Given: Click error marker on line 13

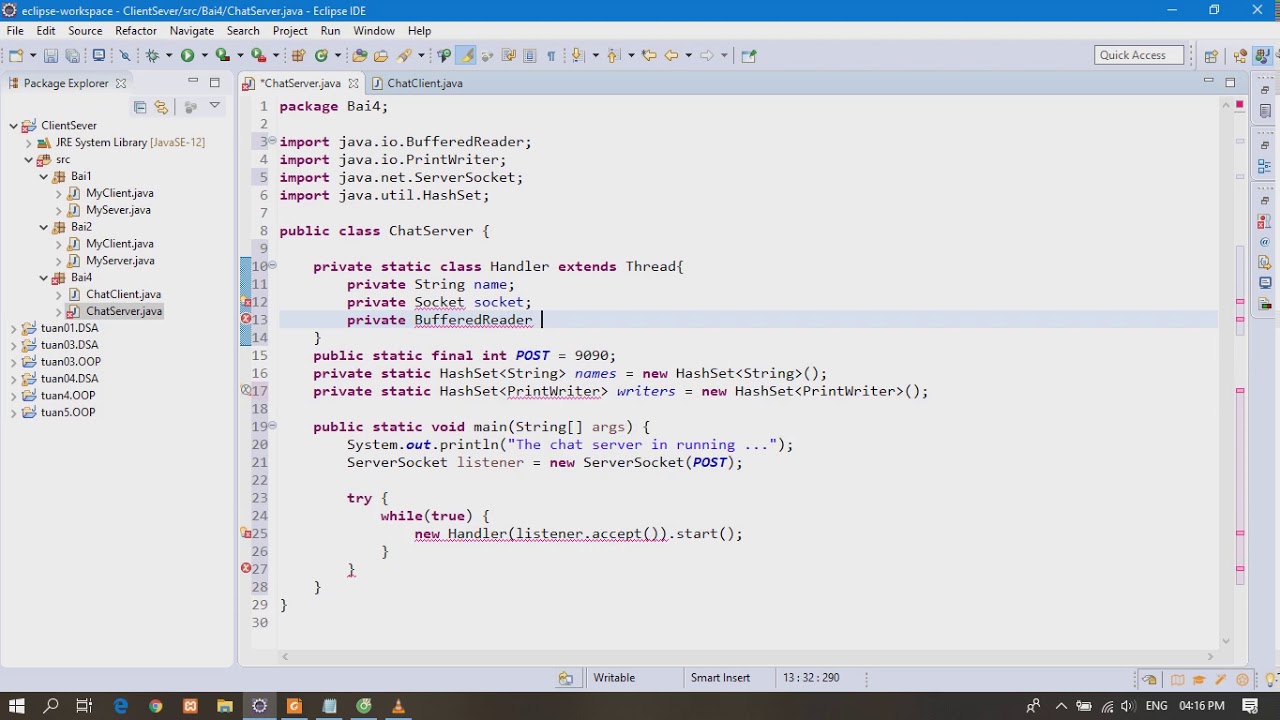Looking at the screenshot, I should [x=246, y=319].
